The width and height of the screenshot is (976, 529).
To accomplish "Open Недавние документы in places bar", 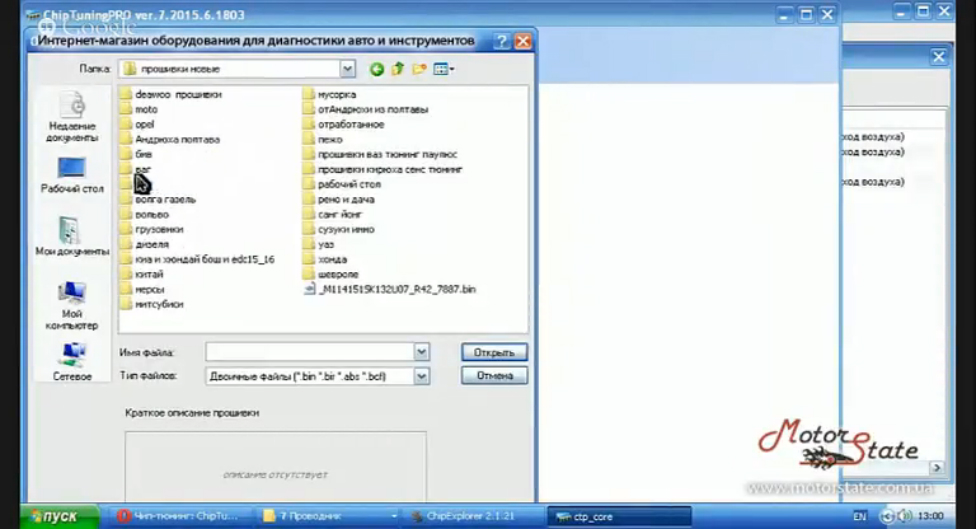I will [x=72, y=118].
